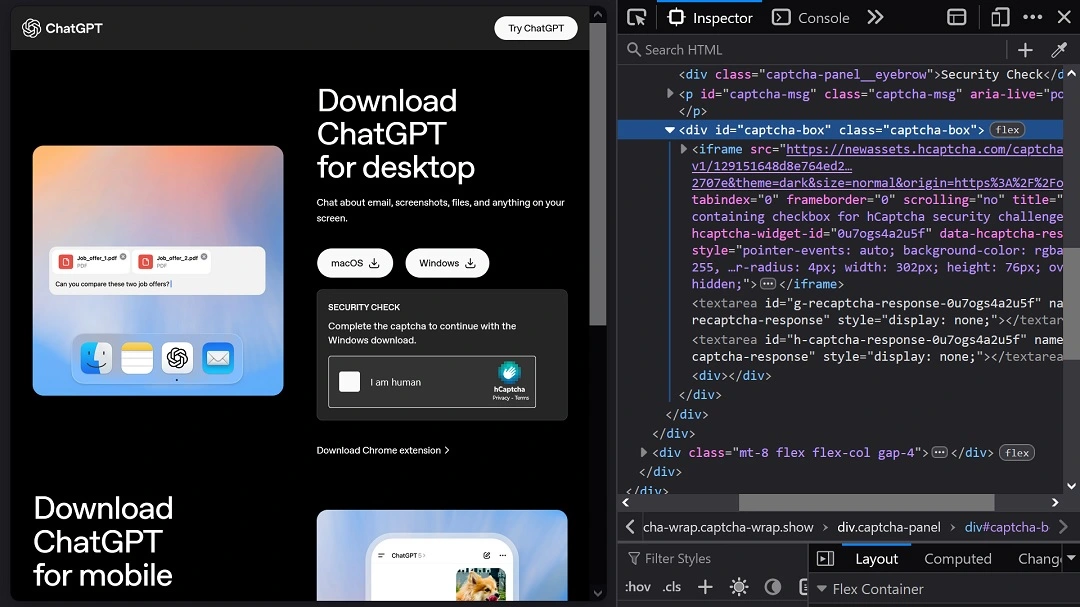Image resolution: width=1080 pixels, height=607 pixels.
Task: Open Download Chrome extension link
Action: (x=383, y=451)
